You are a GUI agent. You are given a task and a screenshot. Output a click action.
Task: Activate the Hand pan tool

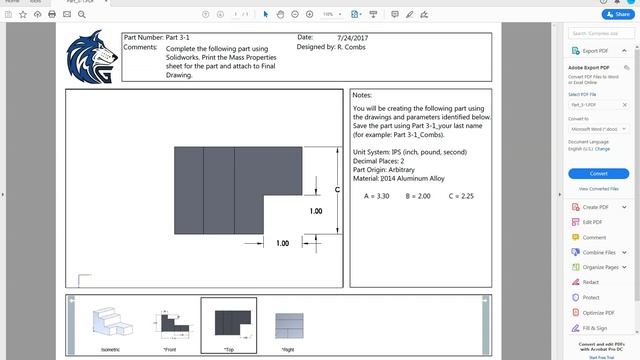(x=280, y=15)
